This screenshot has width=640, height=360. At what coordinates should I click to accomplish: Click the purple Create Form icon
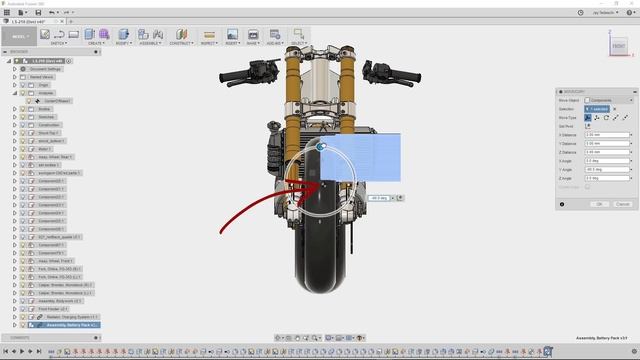click(104, 34)
